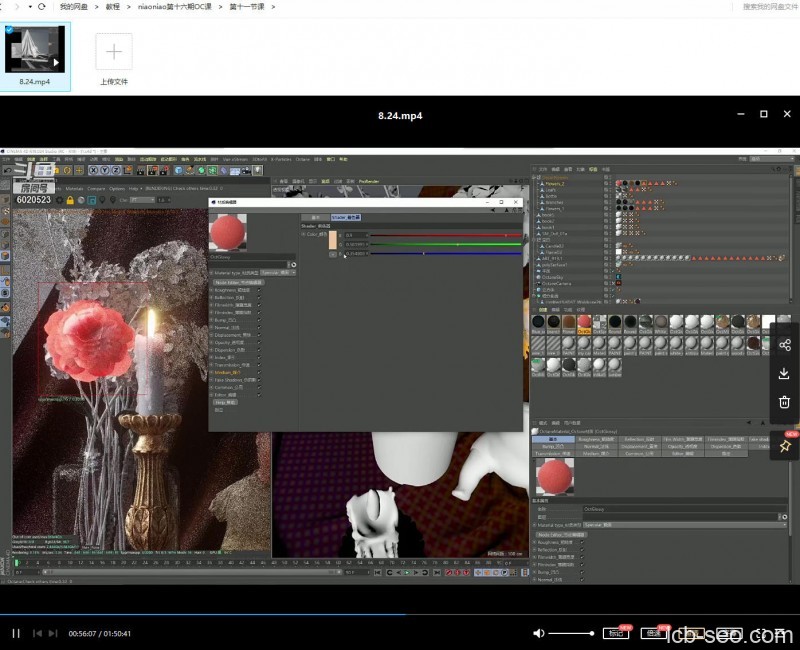Click the volume speaker icon

[x=539, y=633]
